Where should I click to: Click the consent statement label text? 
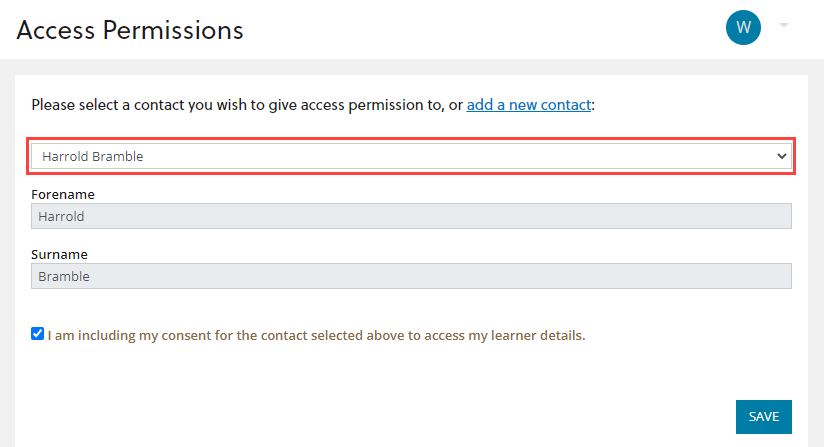[316, 336]
